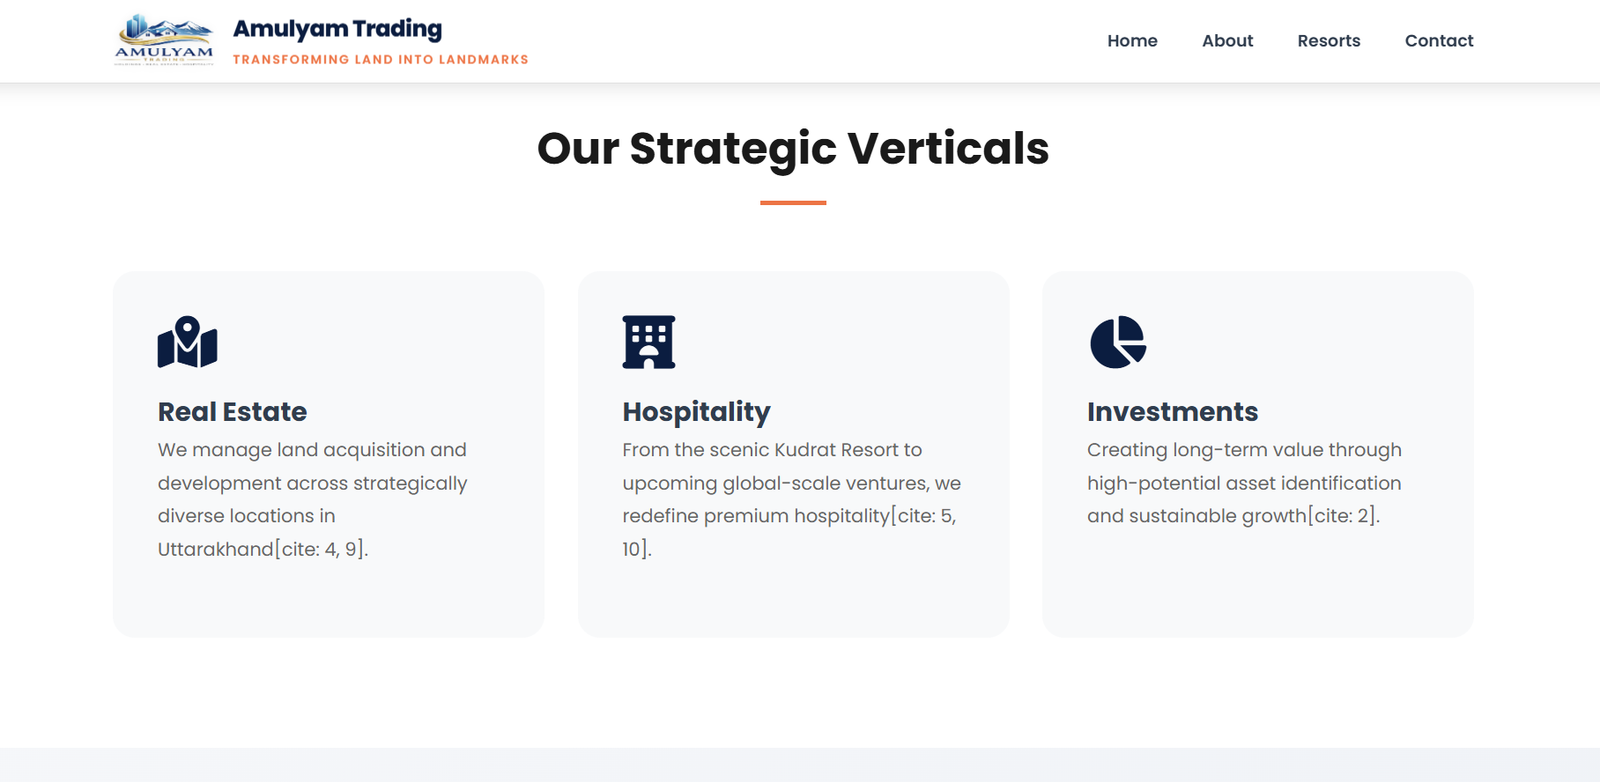This screenshot has height=782, width=1600.
Task: Click the Real Estate map icon
Action: [187, 342]
